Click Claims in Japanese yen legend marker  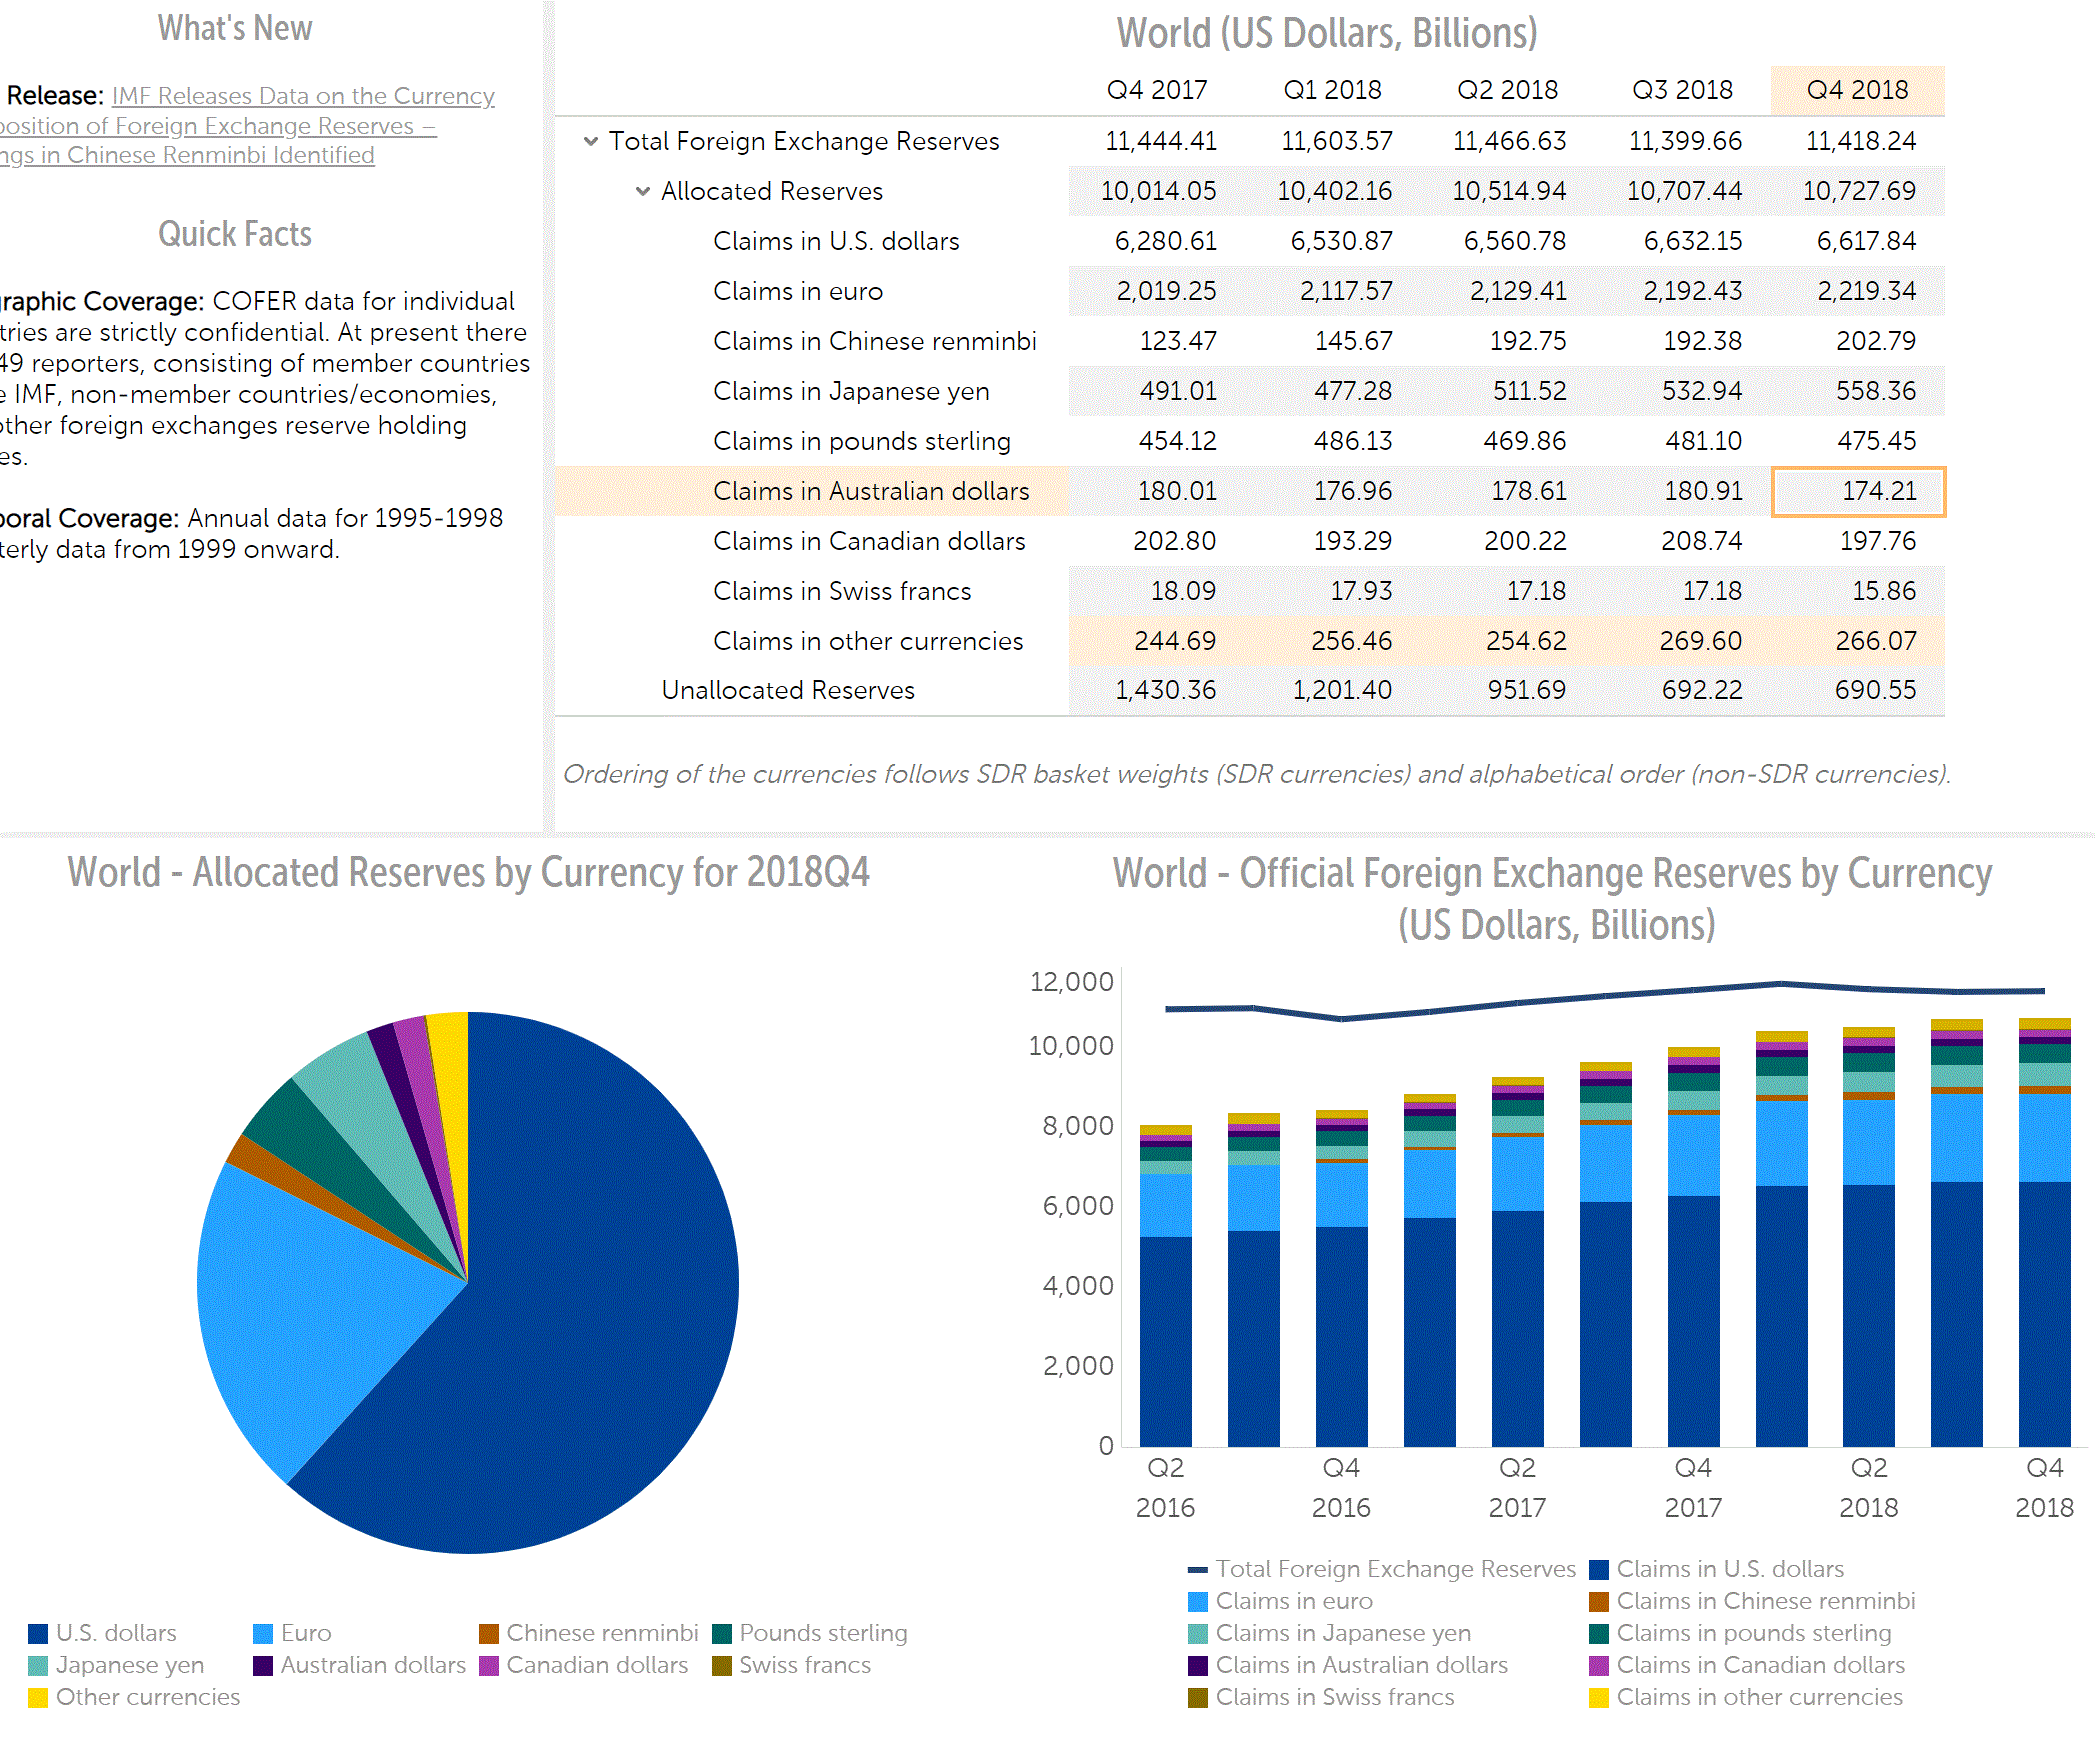click(x=1198, y=1634)
